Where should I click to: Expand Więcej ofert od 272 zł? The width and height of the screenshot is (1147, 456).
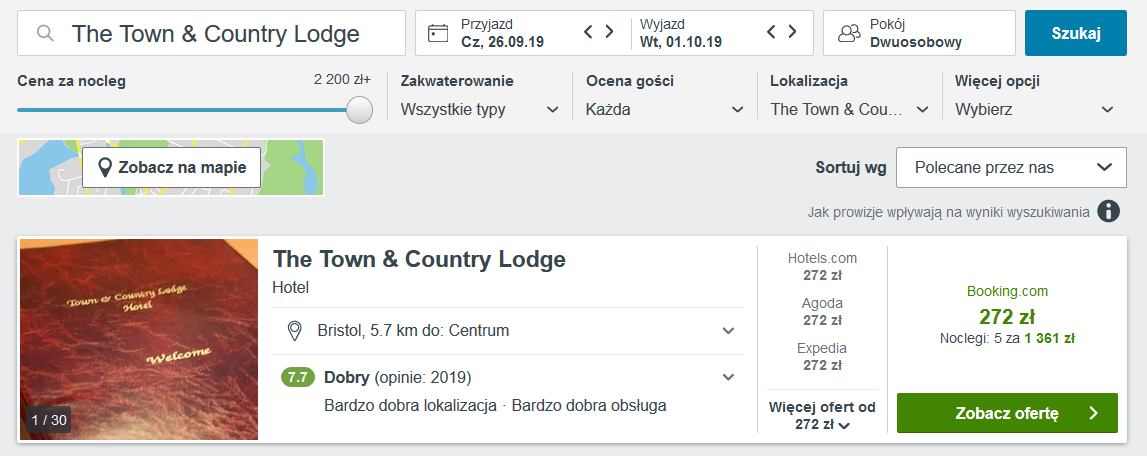pyautogui.click(x=822, y=416)
